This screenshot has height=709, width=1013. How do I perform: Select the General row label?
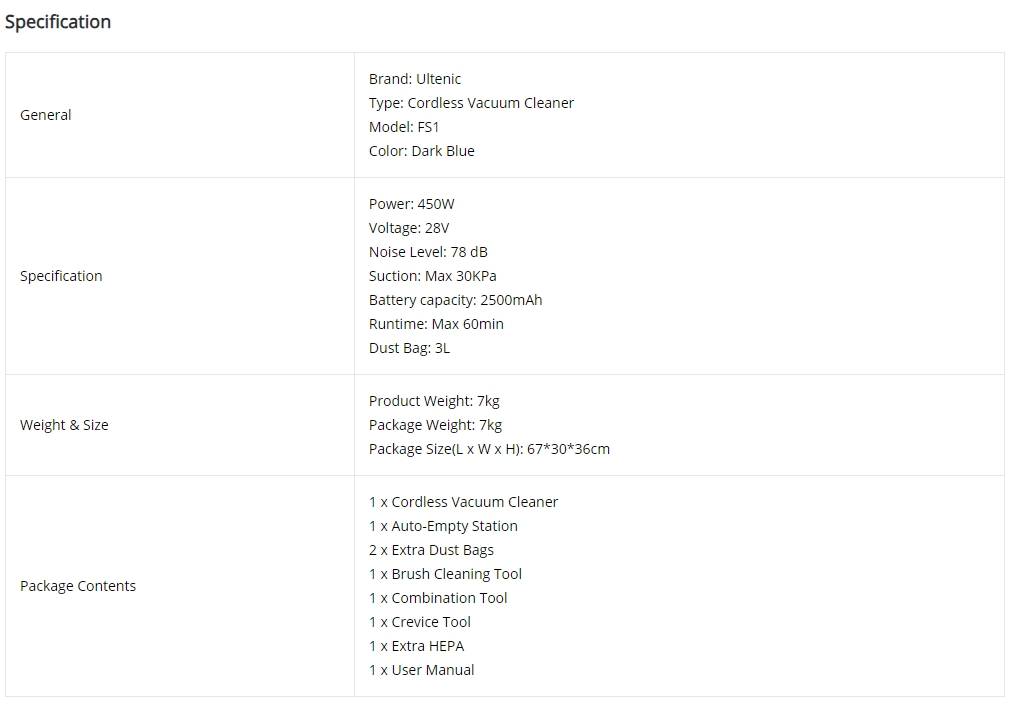(x=45, y=115)
